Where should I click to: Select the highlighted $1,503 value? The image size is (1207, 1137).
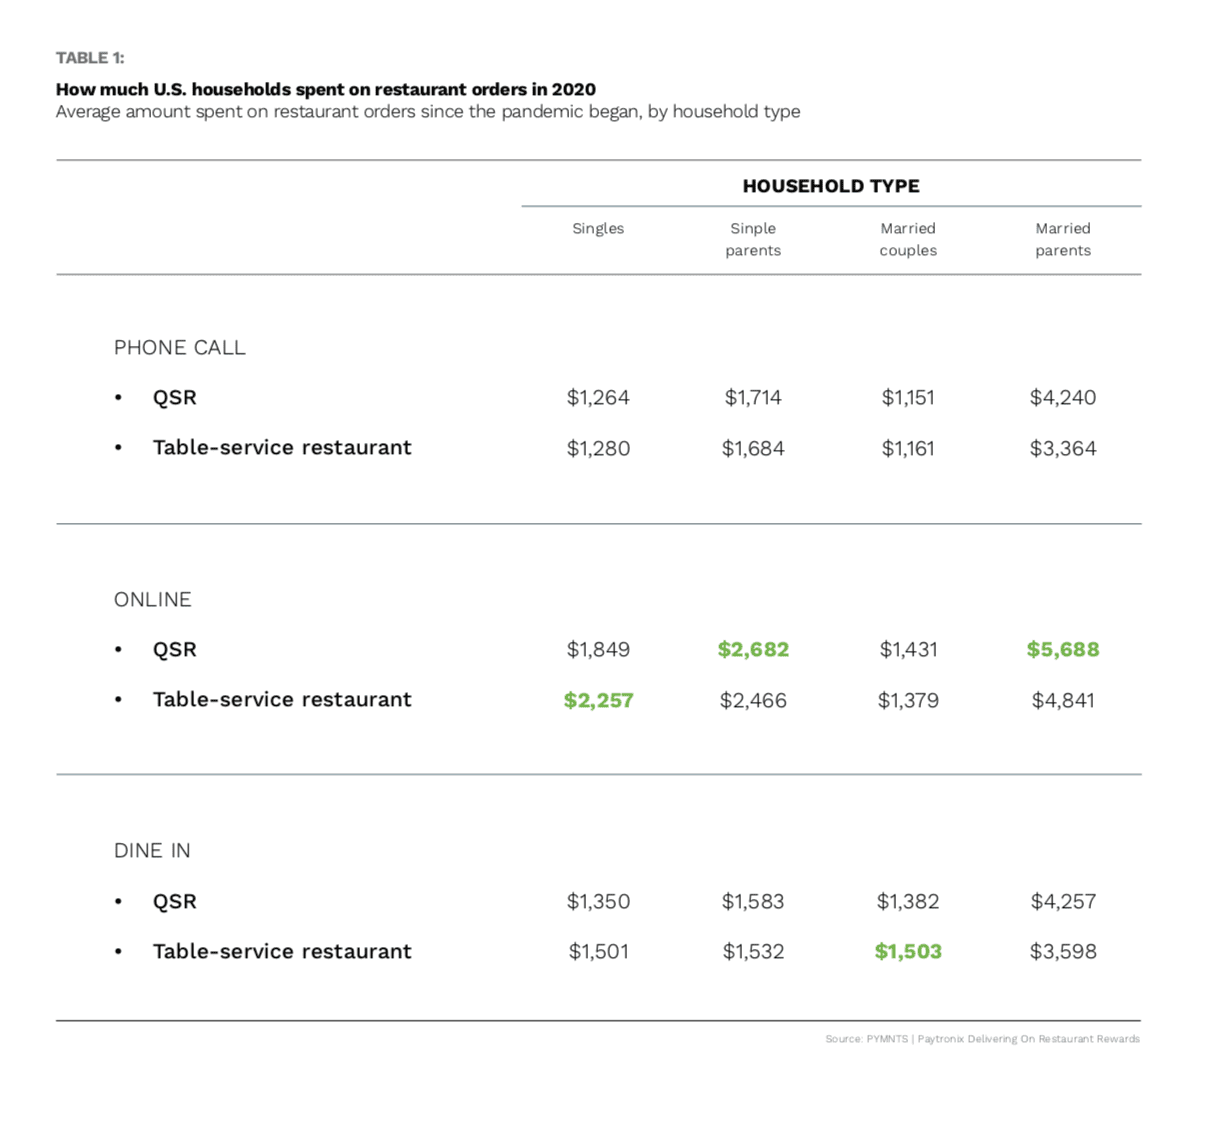point(908,952)
